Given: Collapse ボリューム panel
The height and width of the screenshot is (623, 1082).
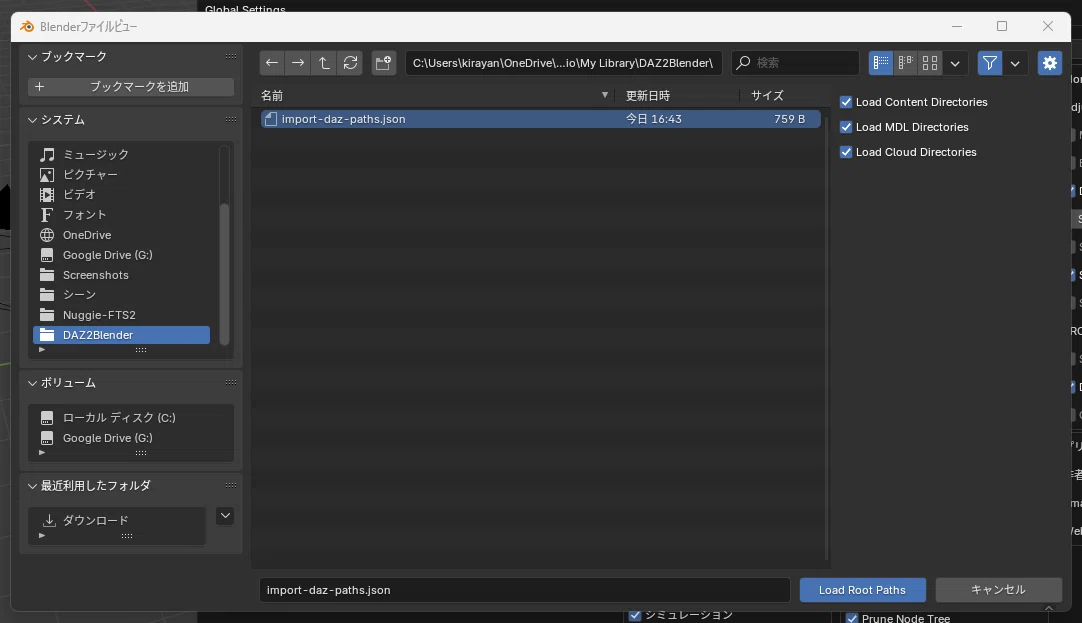Looking at the screenshot, I should coord(32,383).
